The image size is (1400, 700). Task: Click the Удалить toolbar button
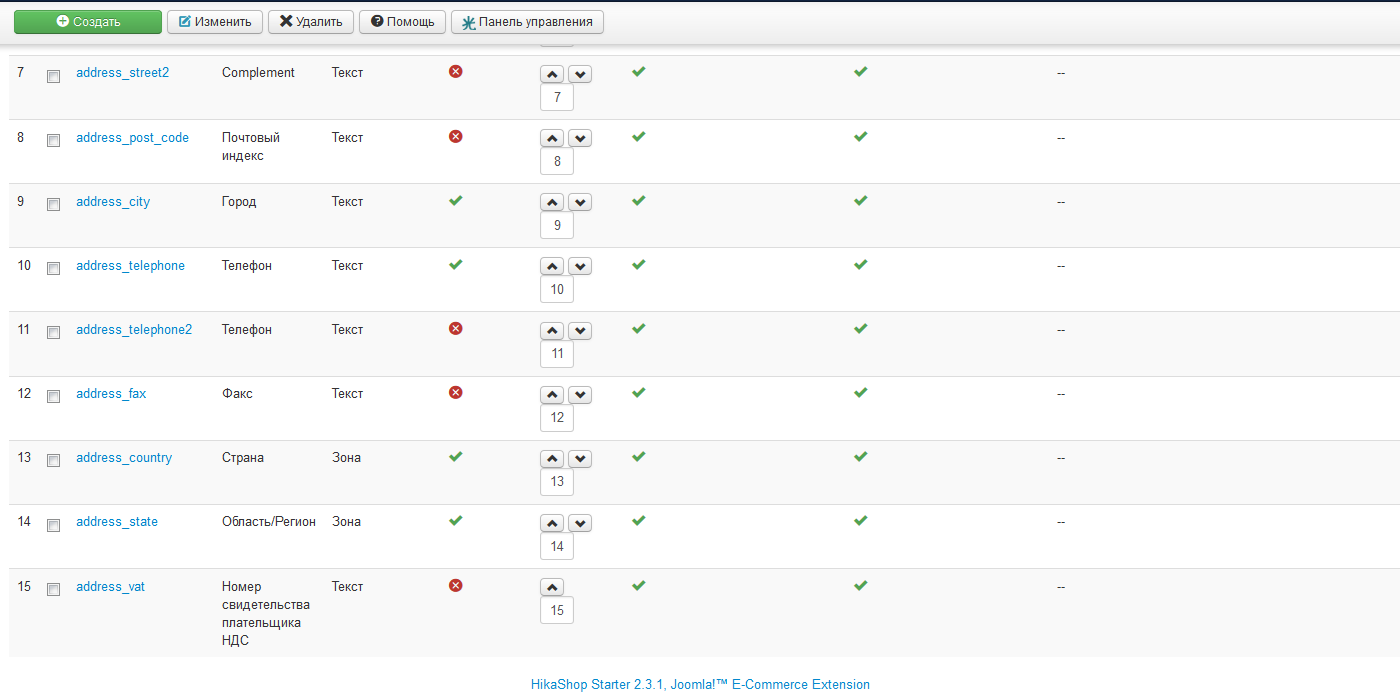311,22
